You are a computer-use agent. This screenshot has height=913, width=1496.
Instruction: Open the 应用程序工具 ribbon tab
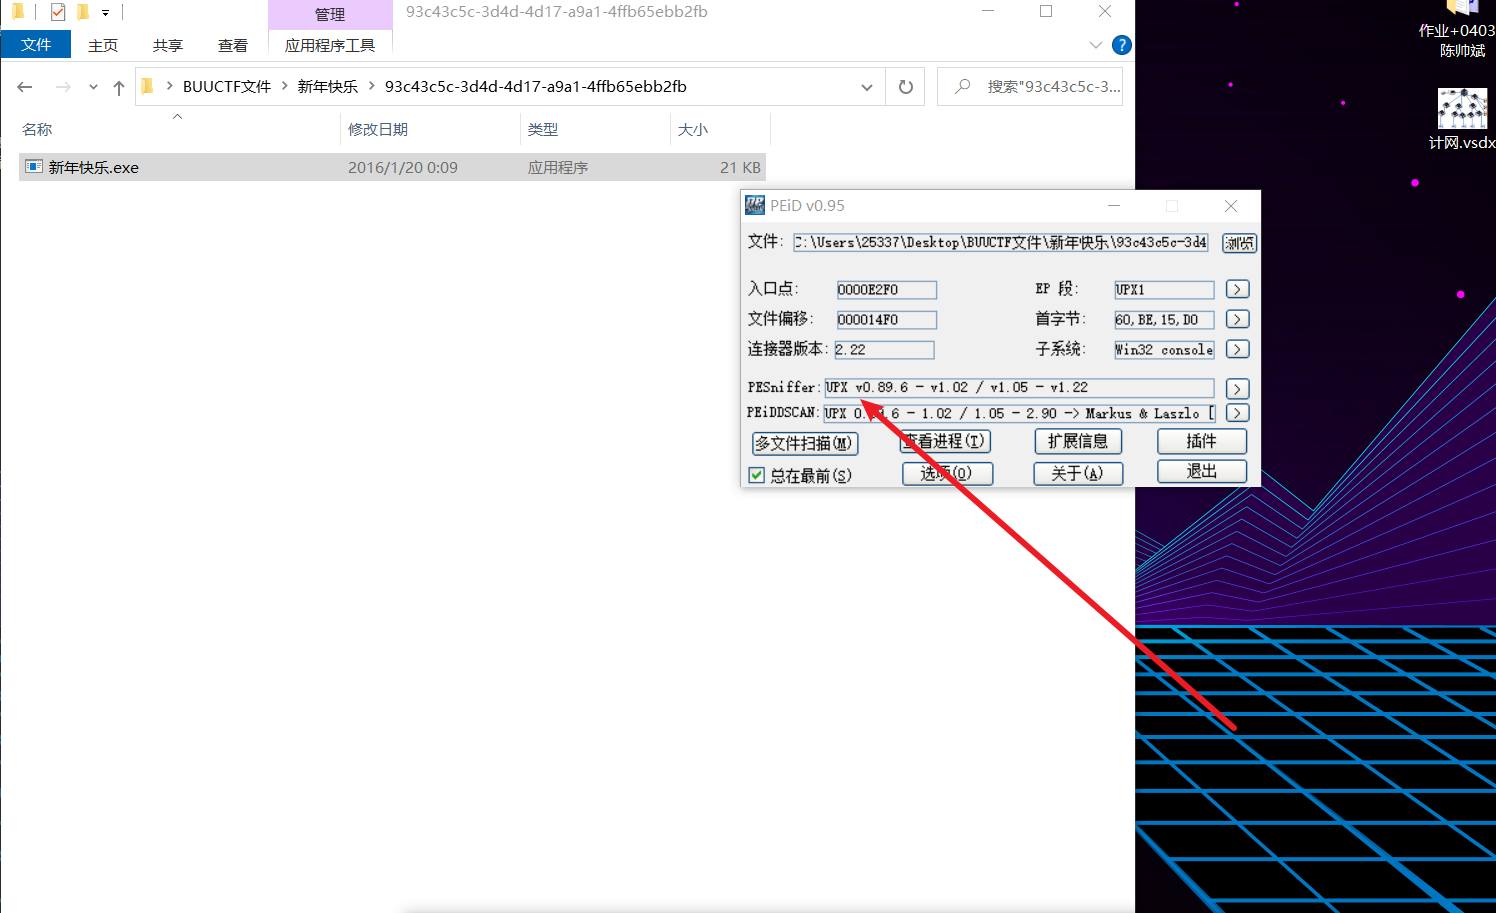point(330,45)
